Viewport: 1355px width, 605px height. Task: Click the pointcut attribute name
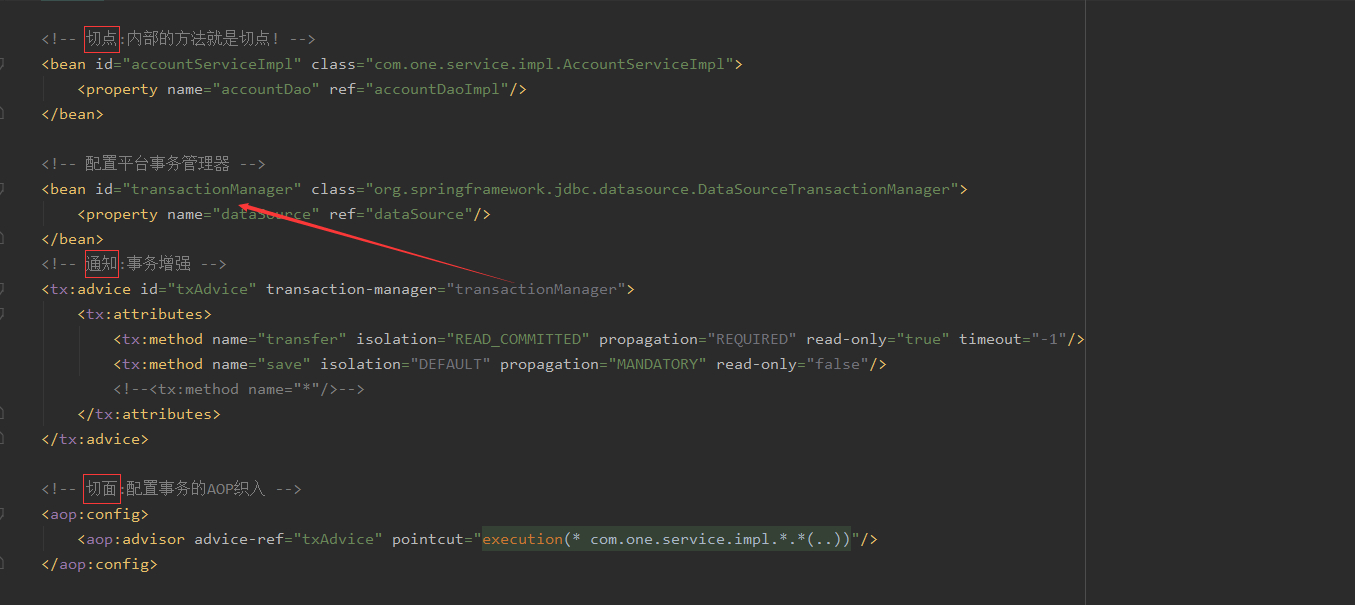428,539
